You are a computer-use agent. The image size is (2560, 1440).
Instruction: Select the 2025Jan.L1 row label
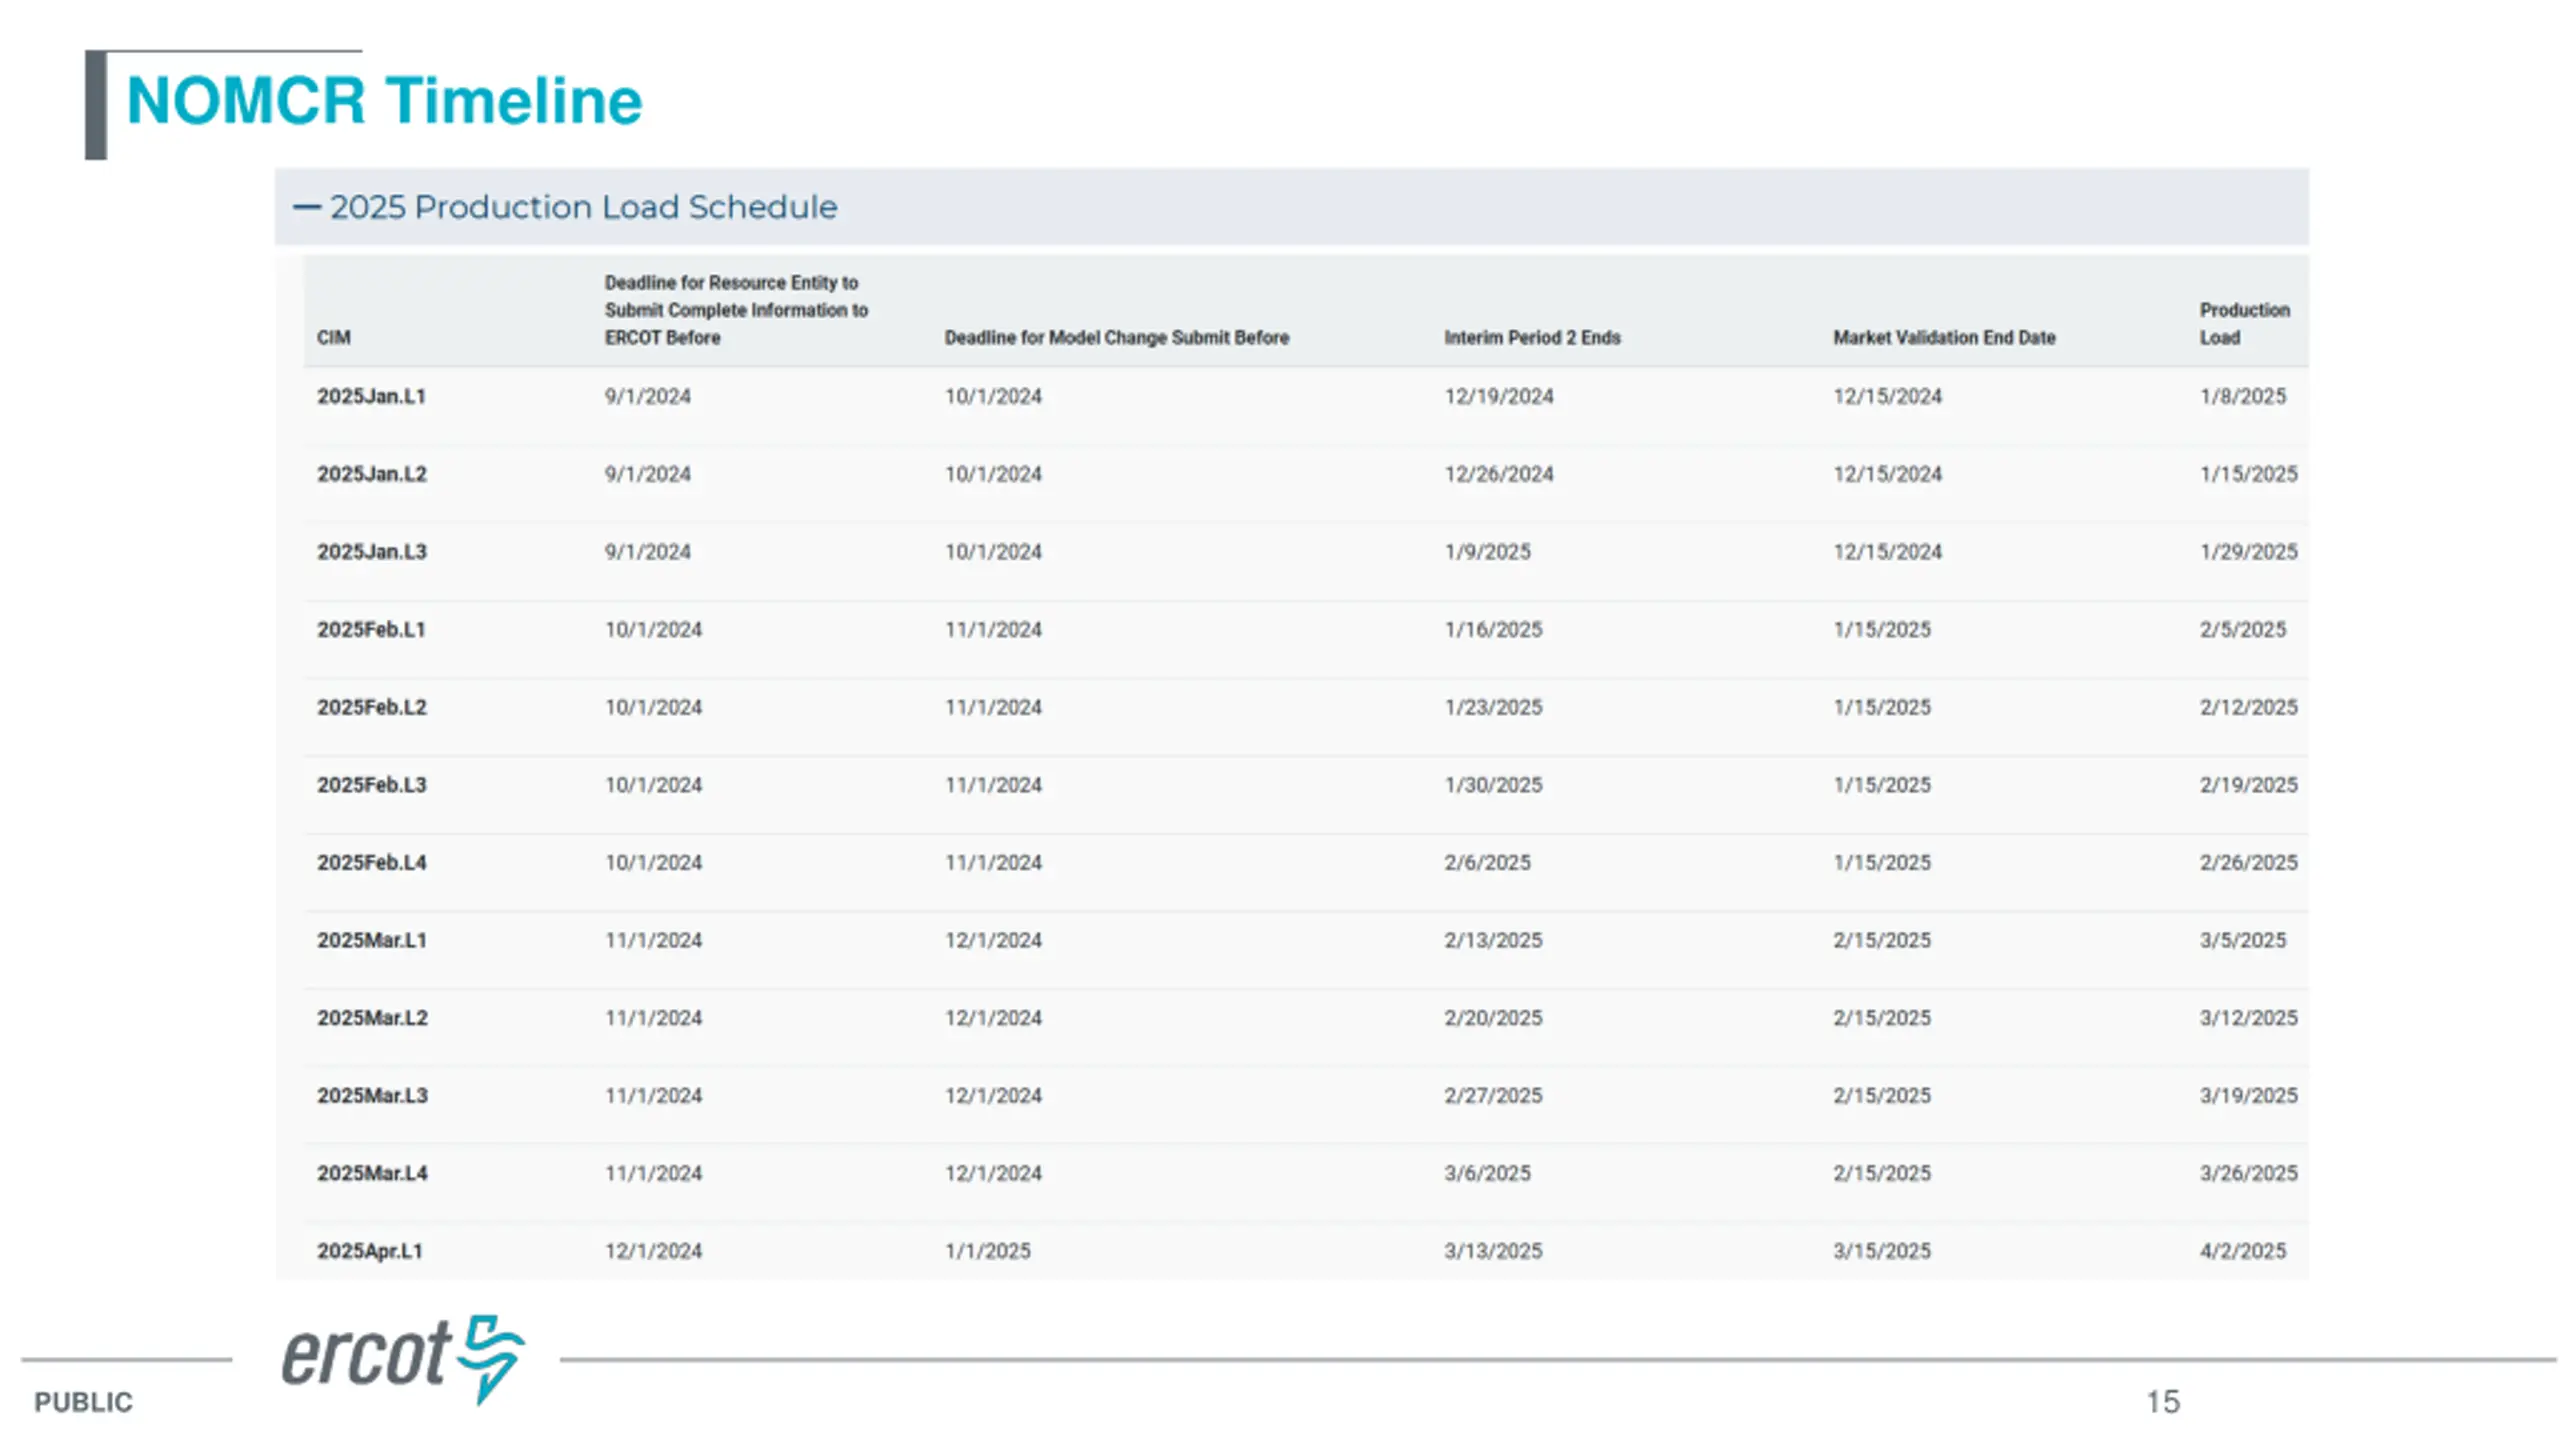pos(371,396)
